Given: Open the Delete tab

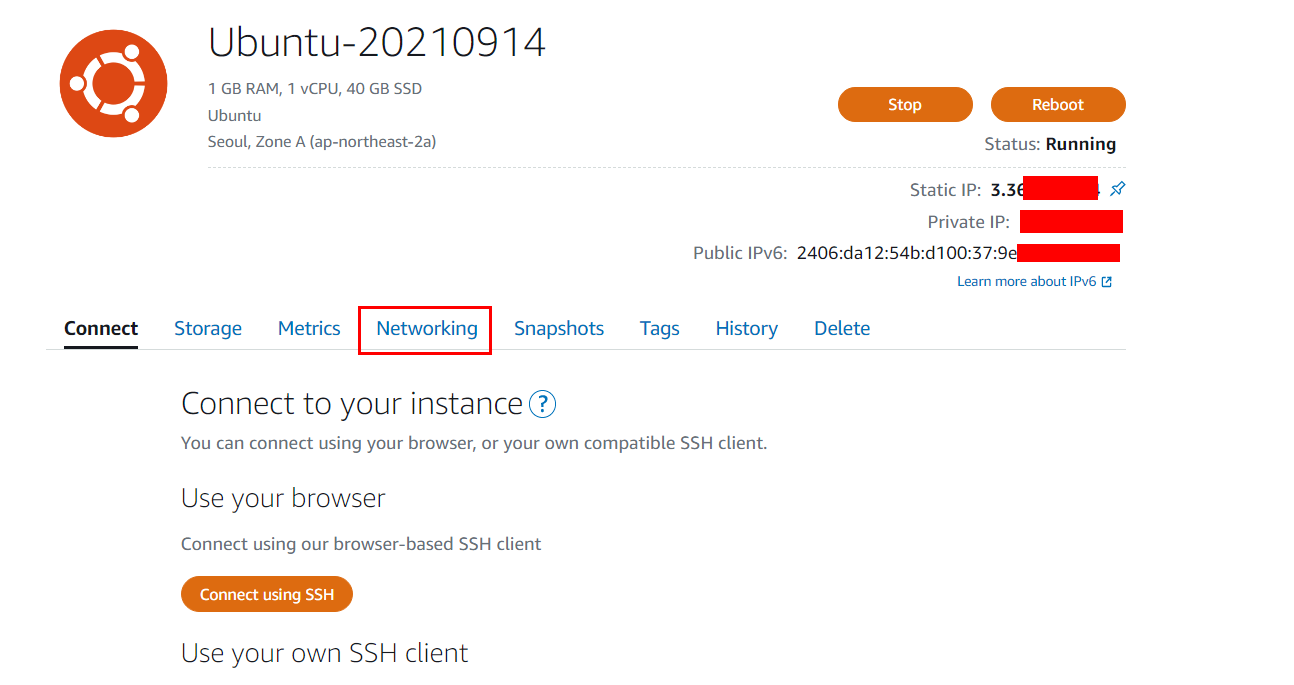Looking at the screenshot, I should 842,328.
